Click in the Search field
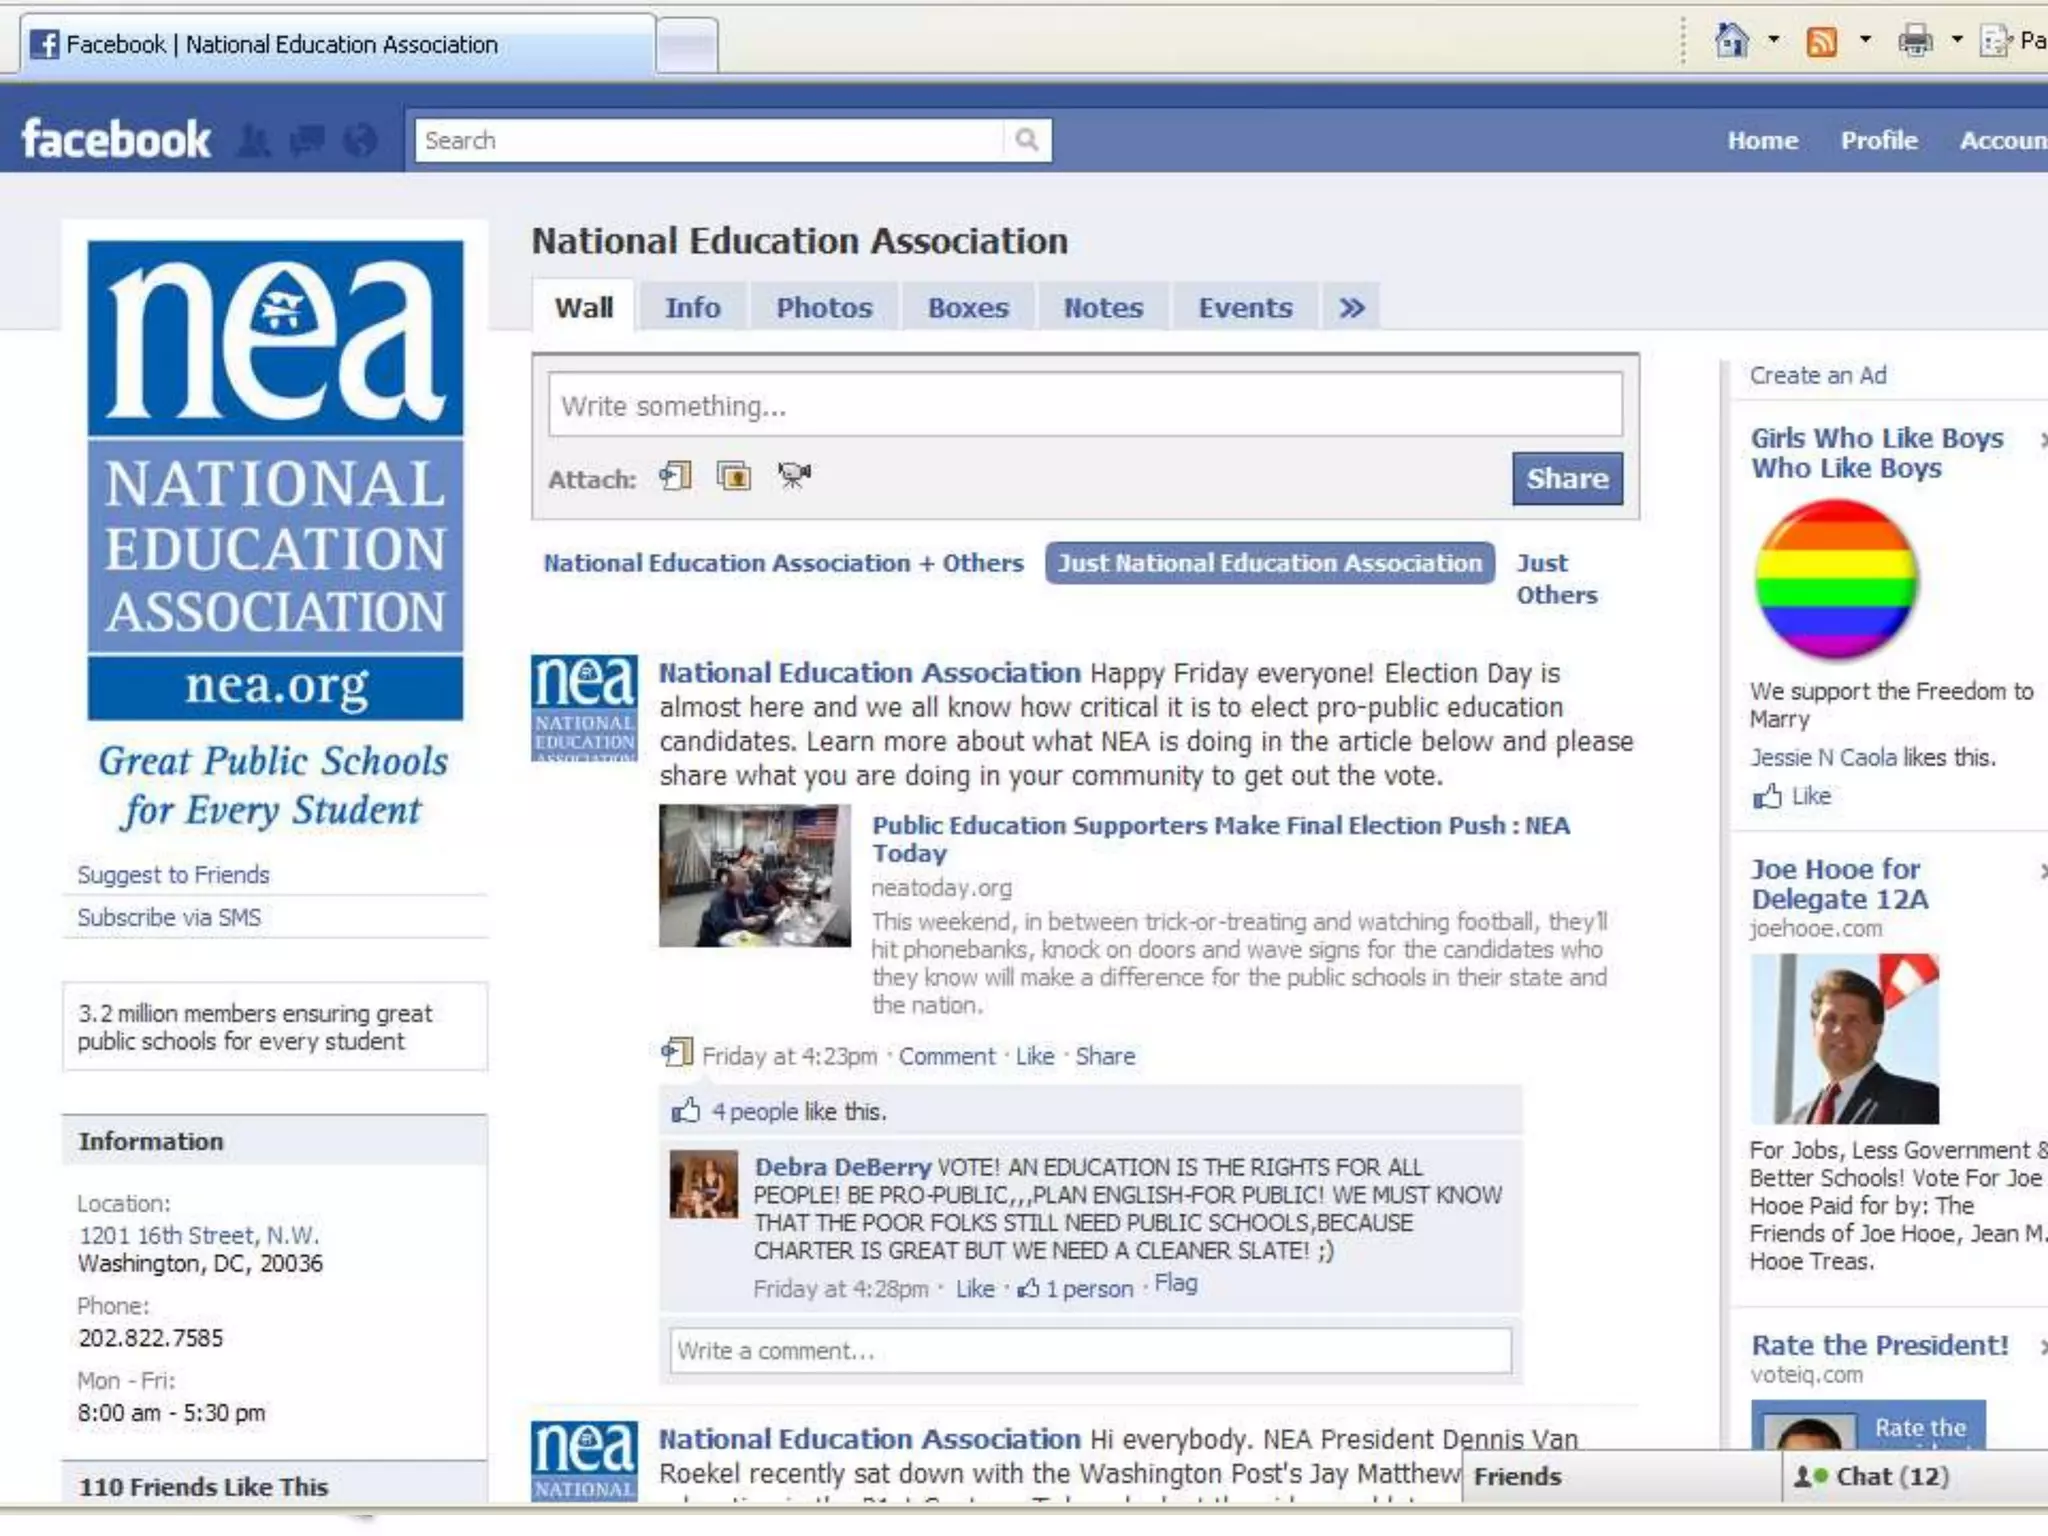Screen dimensions: 2048x1536 tap(710, 140)
